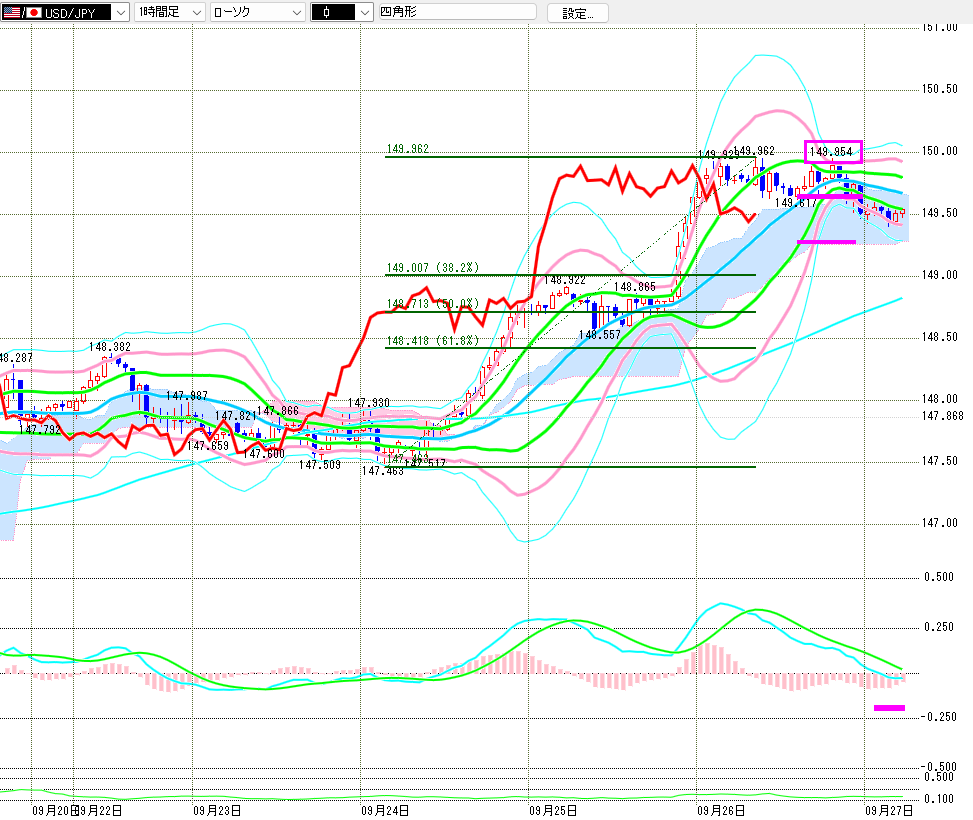This screenshot has height=820, width=973.
Task: Open the ローソク chart type dropdown
Action: [x=296, y=12]
